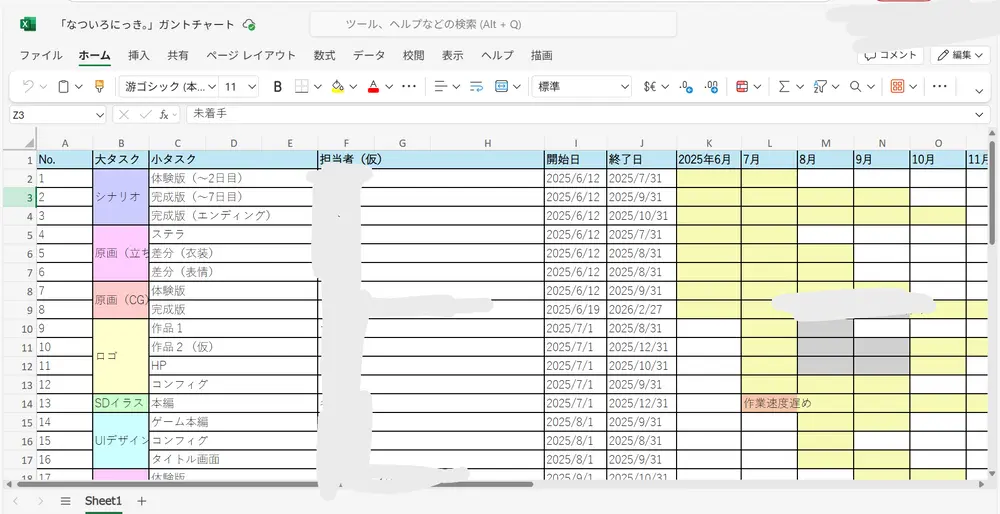Click the Fill Color paint bucket
Screen dimensions: 1000x514
337,87
